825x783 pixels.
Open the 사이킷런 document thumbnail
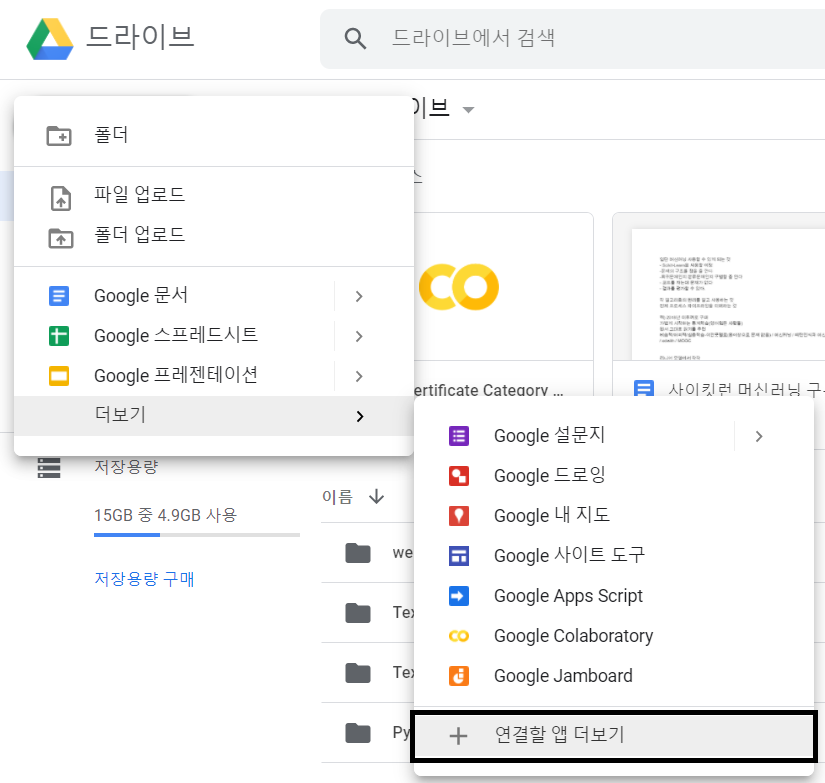tap(719, 287)
